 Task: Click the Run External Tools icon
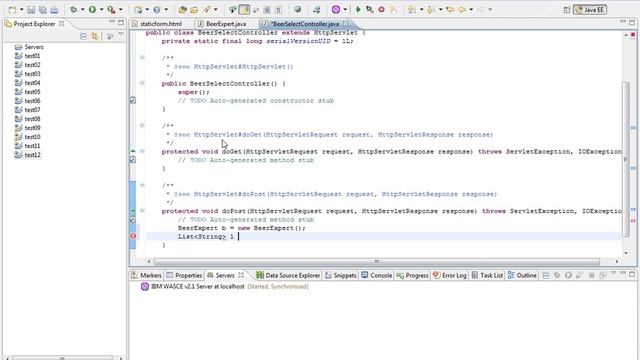pos(111,10)
